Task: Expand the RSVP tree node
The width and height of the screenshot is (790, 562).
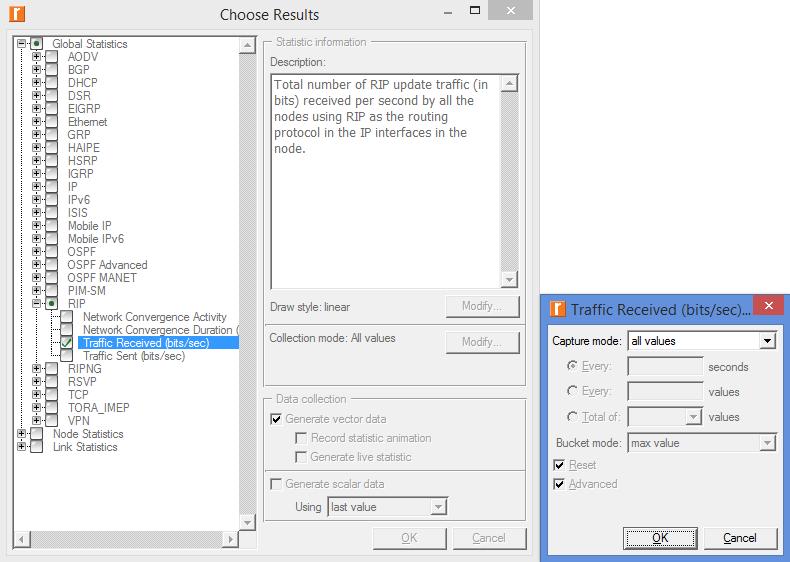Action: [x=36, y=382]
